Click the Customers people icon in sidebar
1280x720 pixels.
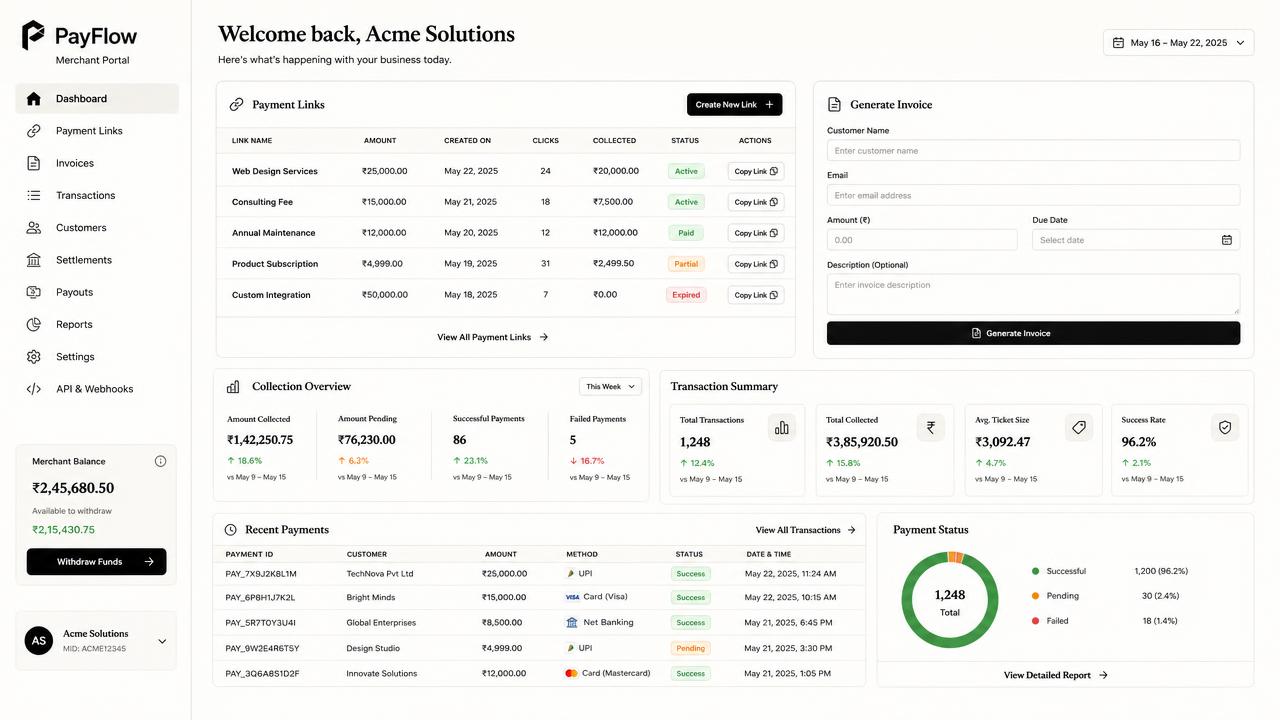pos(34,228)
